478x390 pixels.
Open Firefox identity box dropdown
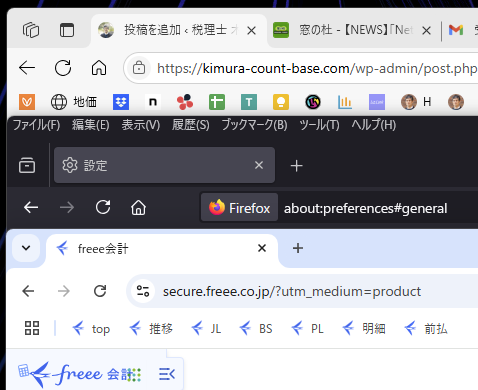click(x=239, y=208)
